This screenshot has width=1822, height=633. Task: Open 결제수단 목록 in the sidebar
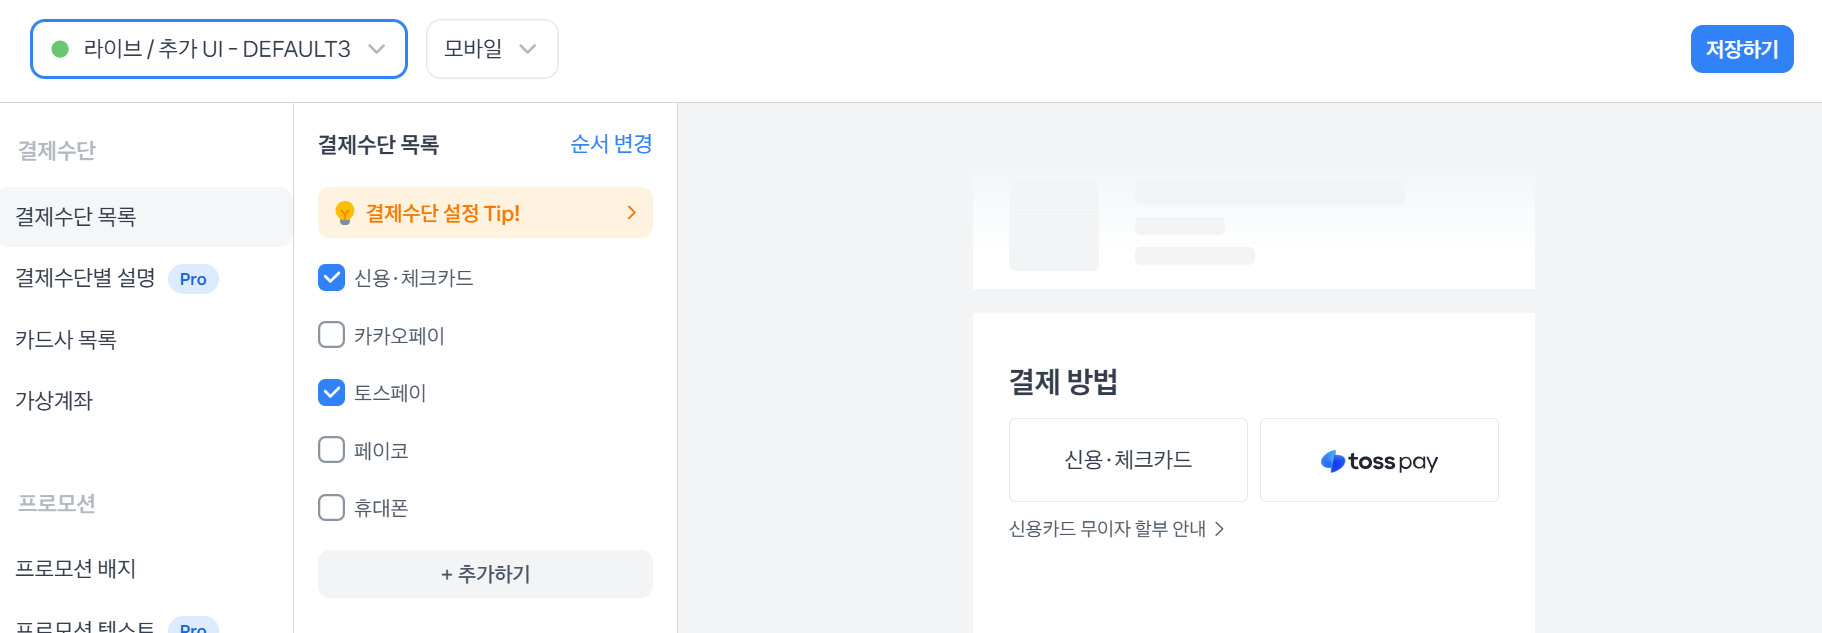coord(76,217)
